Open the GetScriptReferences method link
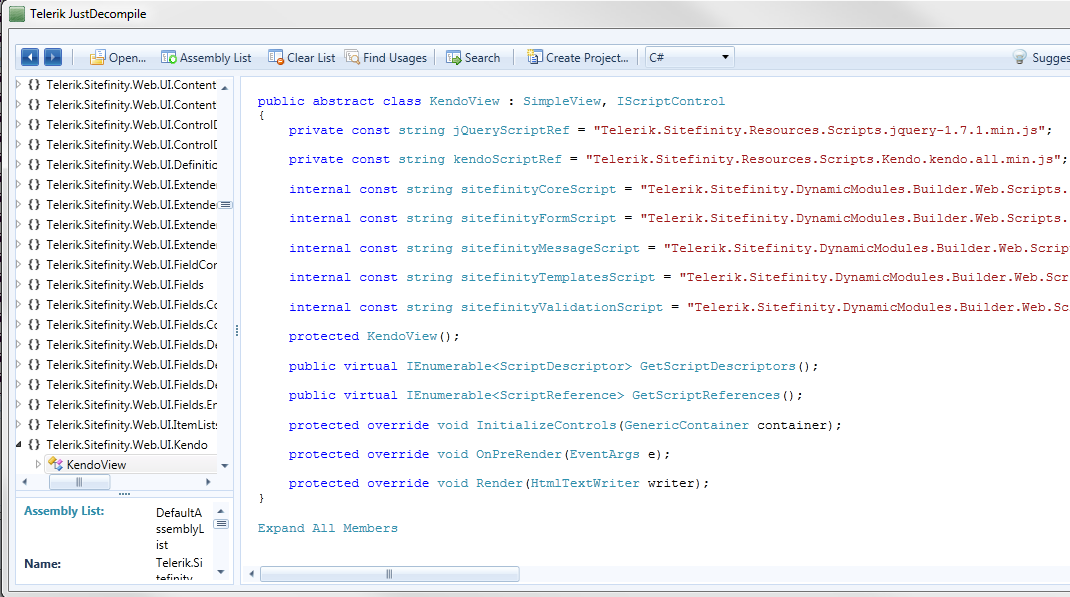Screen dimensions: 1070x597 point(706,395)
